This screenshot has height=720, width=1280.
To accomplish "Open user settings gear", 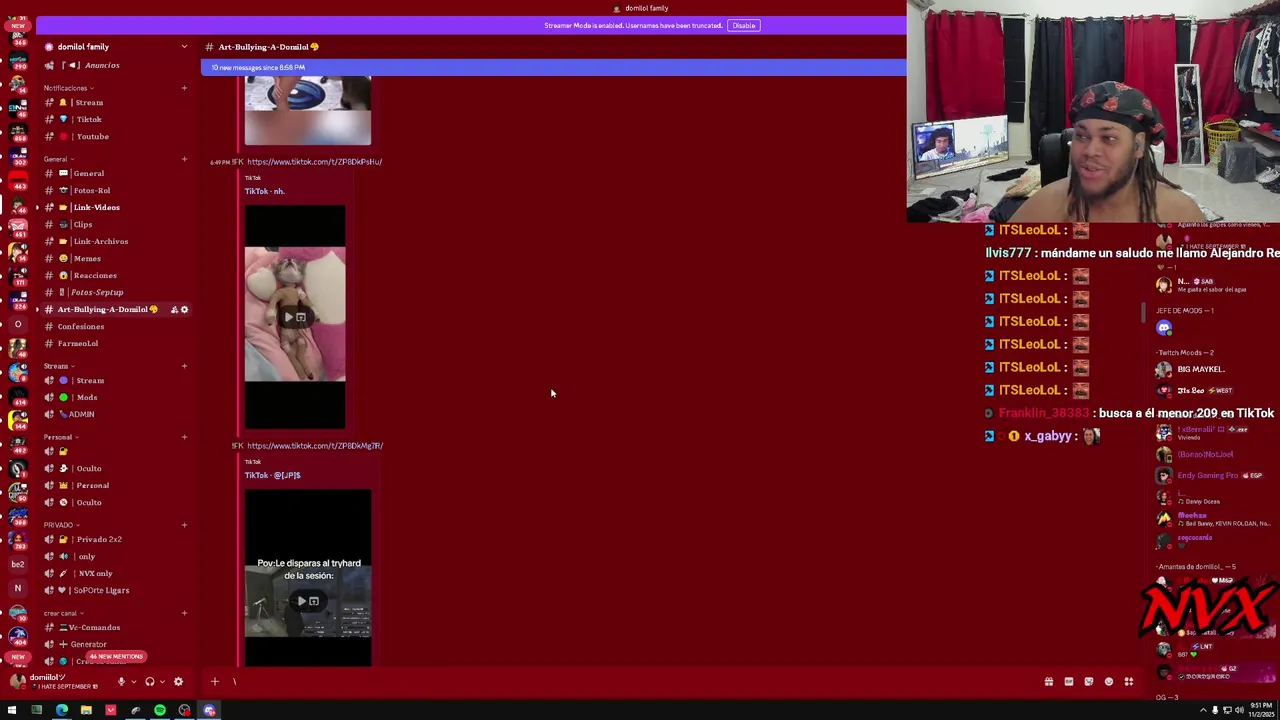I will tap(178, 682).
